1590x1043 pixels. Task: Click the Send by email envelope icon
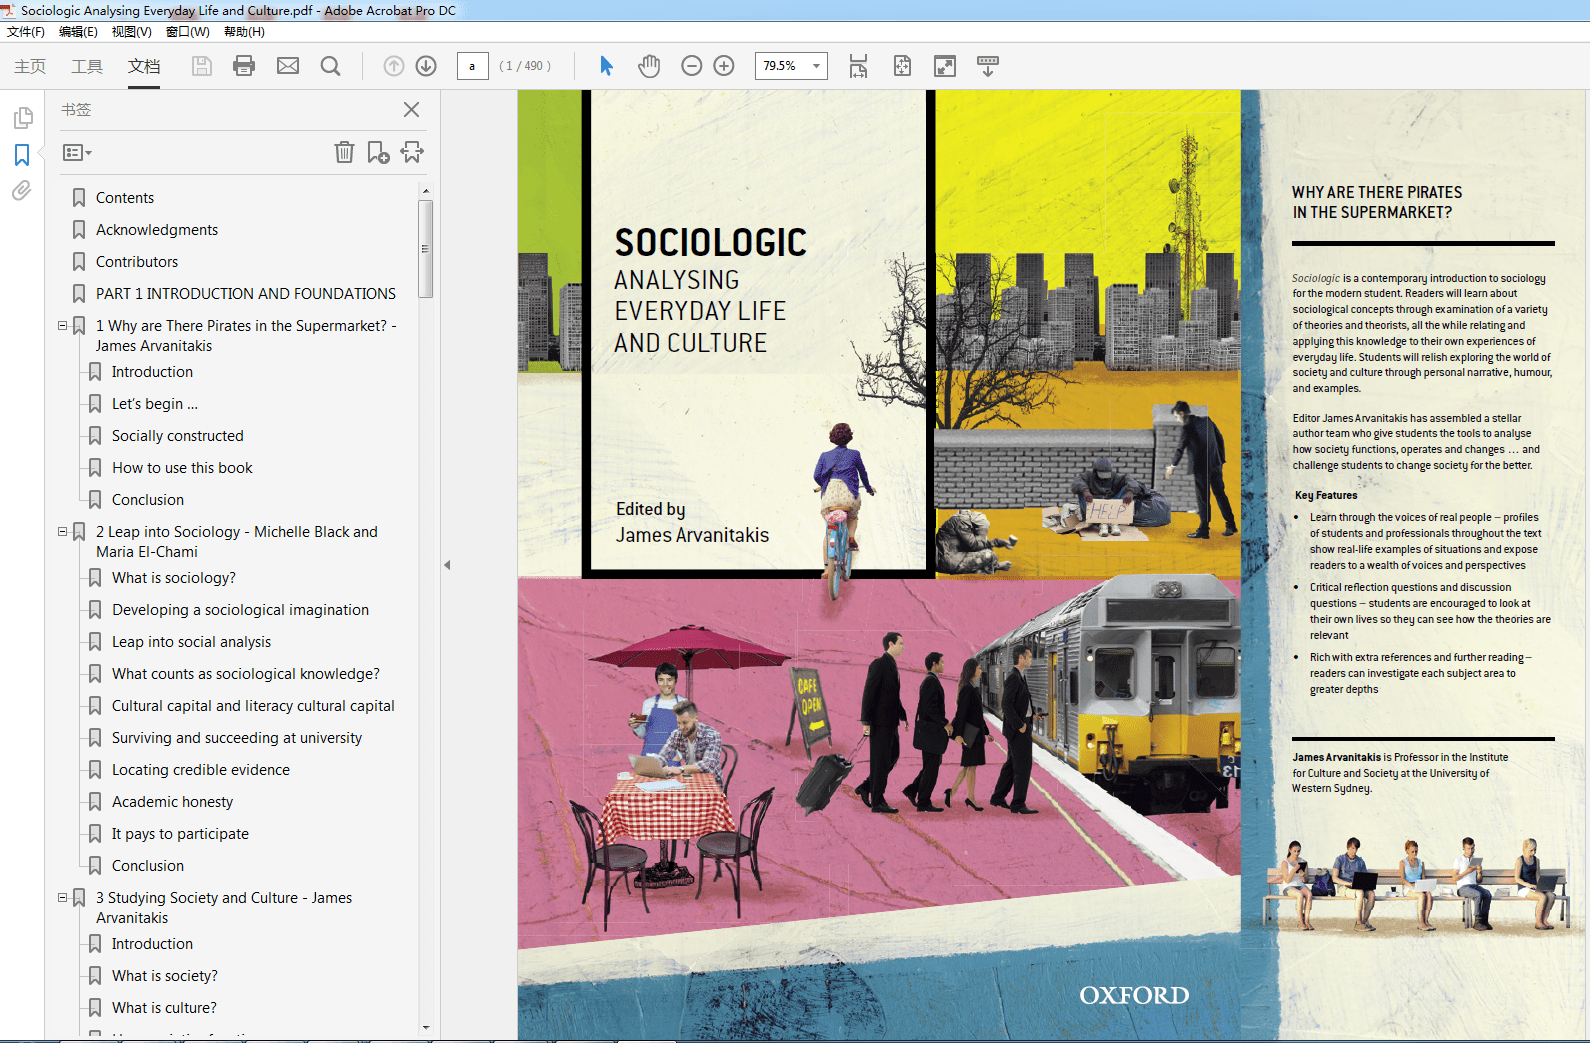(288, 66)
